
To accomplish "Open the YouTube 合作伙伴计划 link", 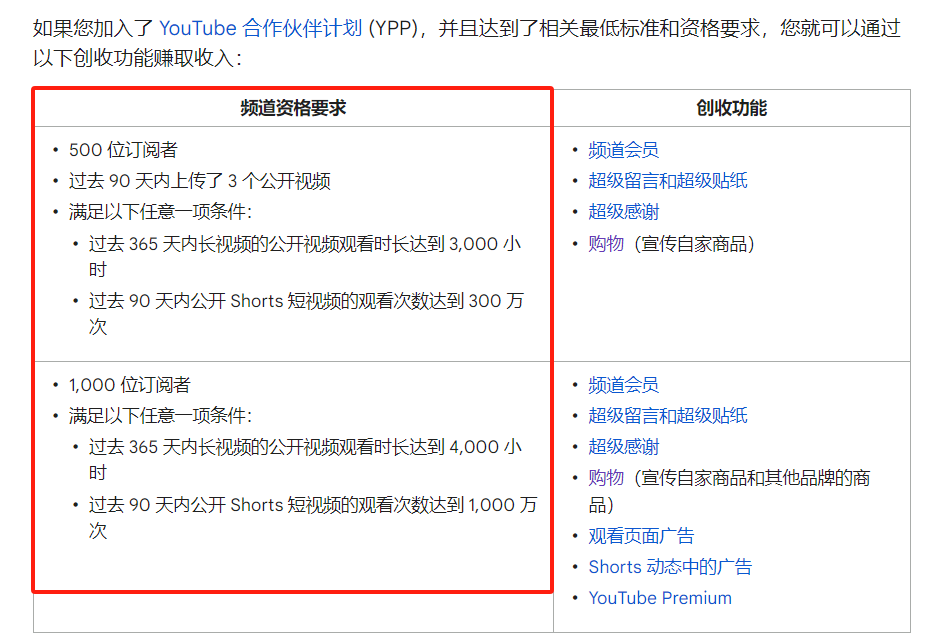I will coord(260,28).
